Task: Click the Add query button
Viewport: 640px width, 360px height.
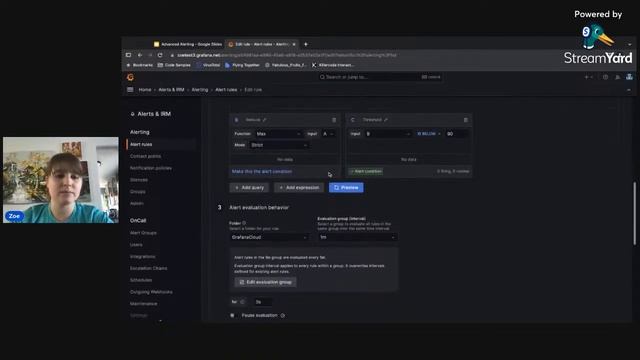Action: [249, 187]
